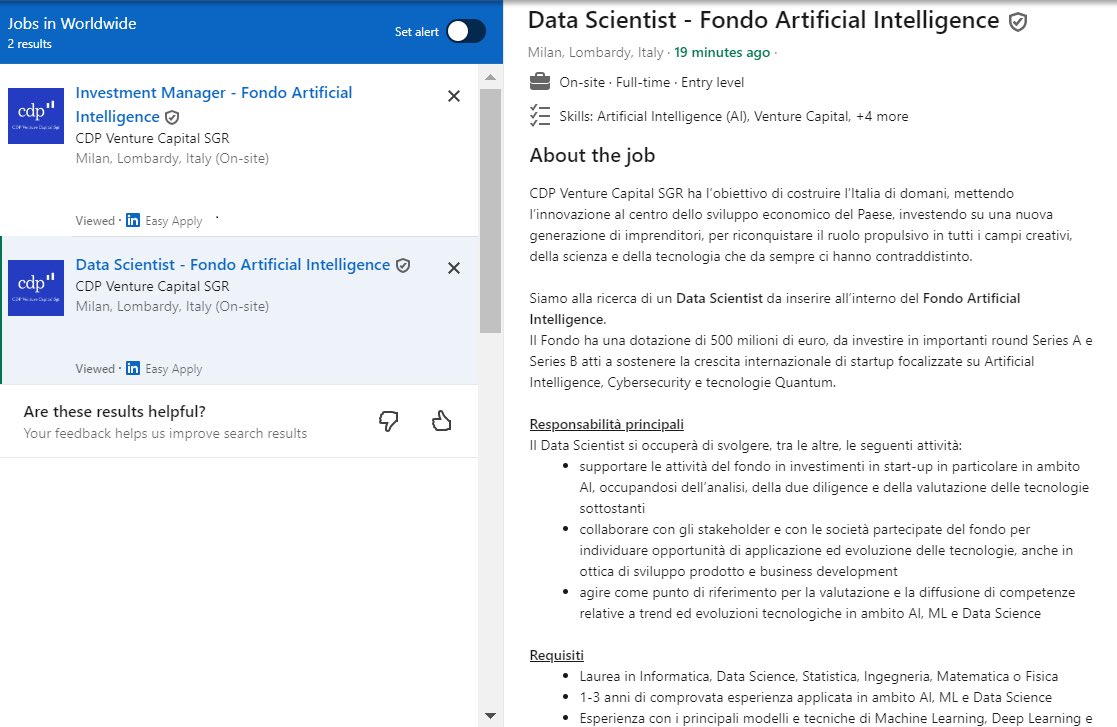
Task: Click 'CDP Venture Capital SGR' under Investment Manager
Action: pos(152,138)
